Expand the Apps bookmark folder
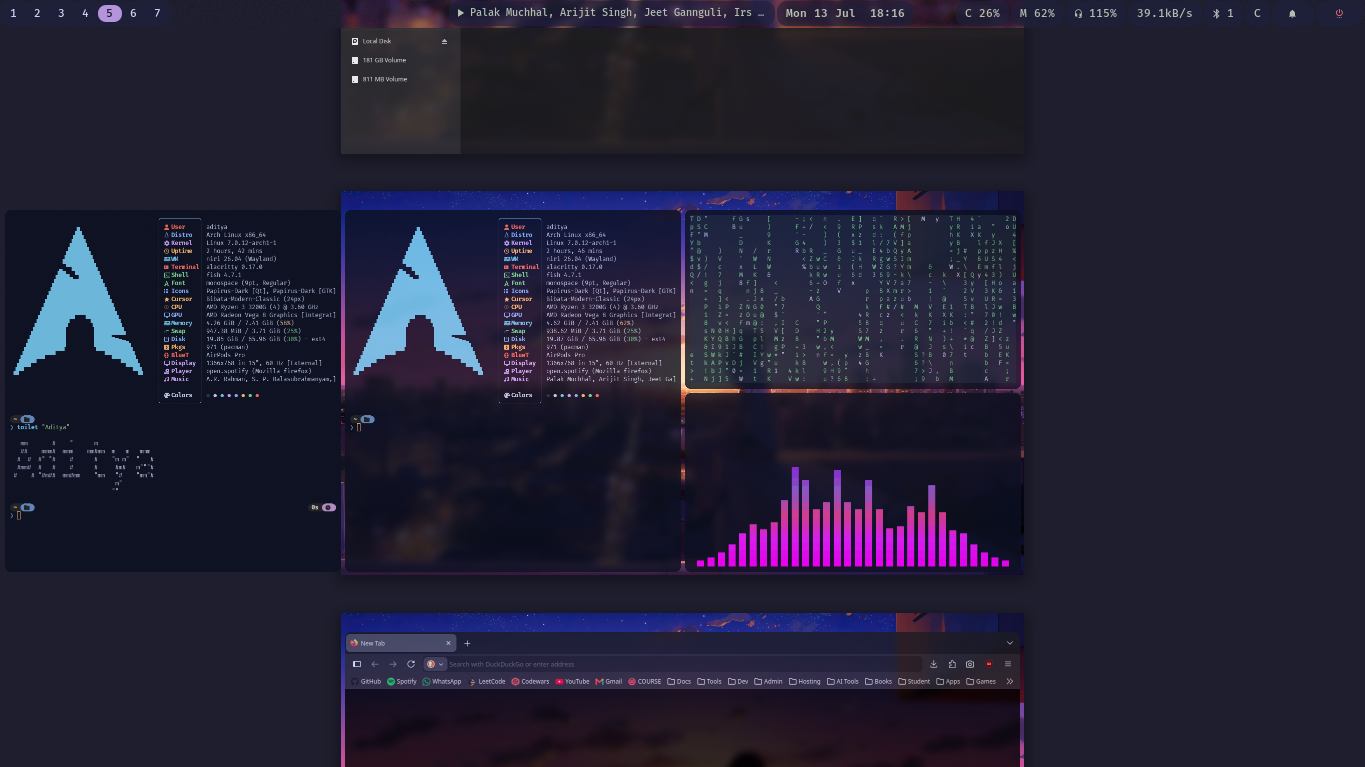The width and height of the screenshot is (1365, 767). point(948,682)
